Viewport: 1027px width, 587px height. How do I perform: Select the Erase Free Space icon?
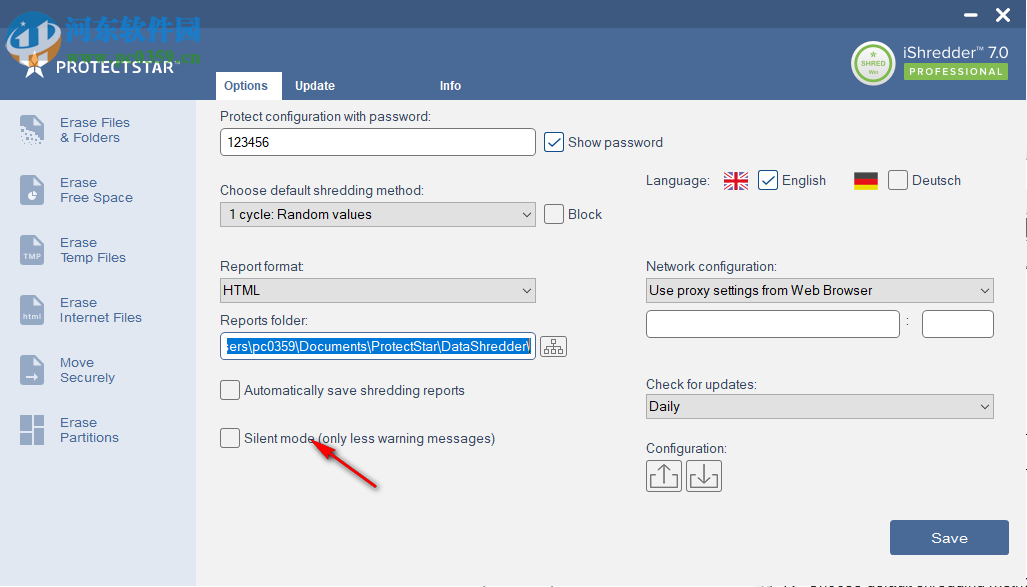31,190
